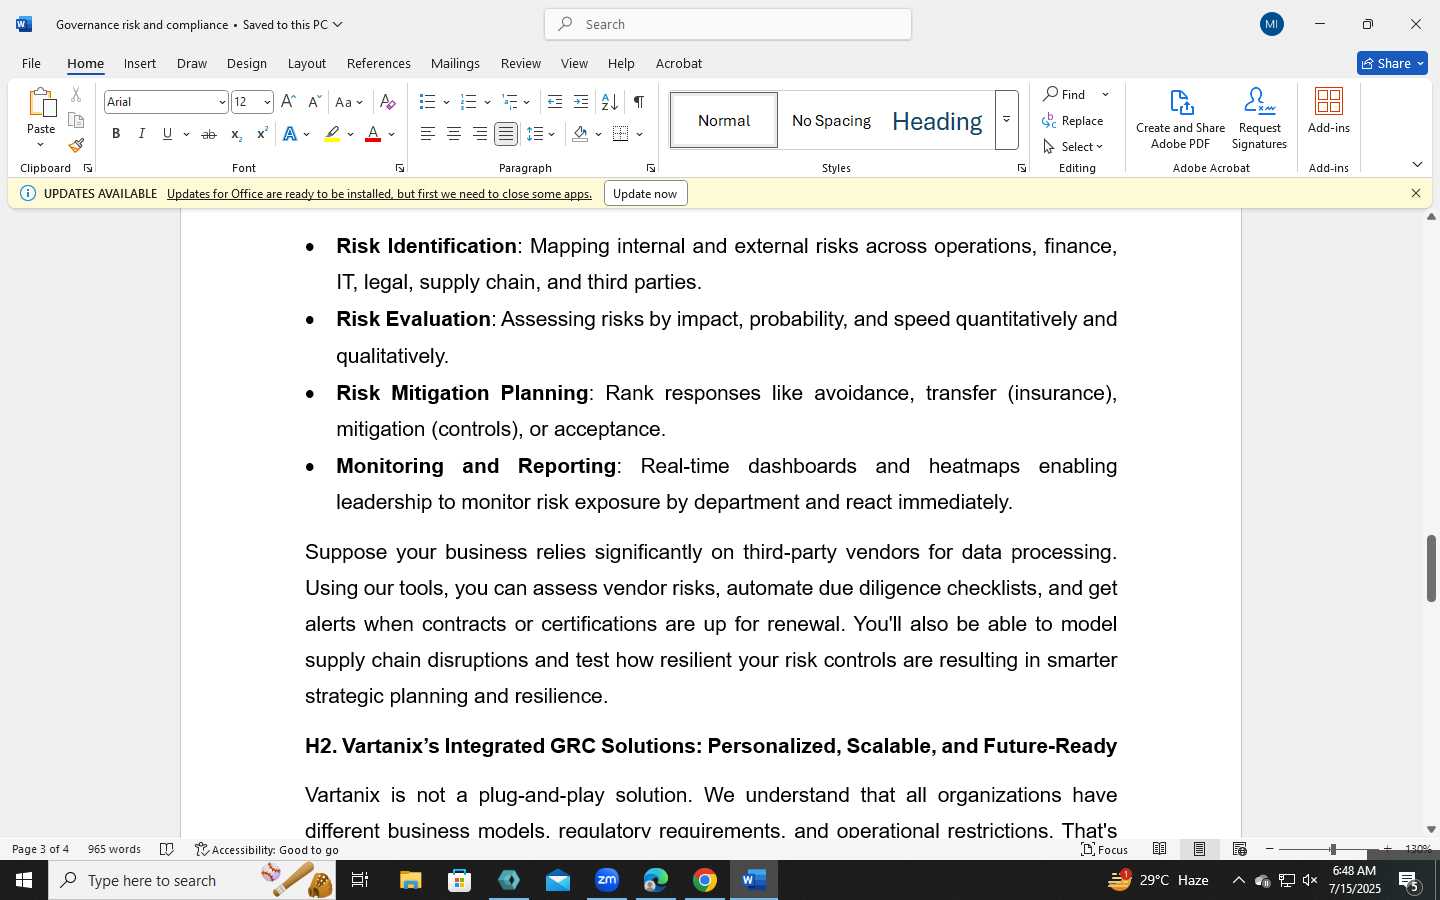The width and height of the screenshot is (1440, 900).
Task: Click the Find magnifier command
Action: pyautogui.click(x=1064, y=94)
